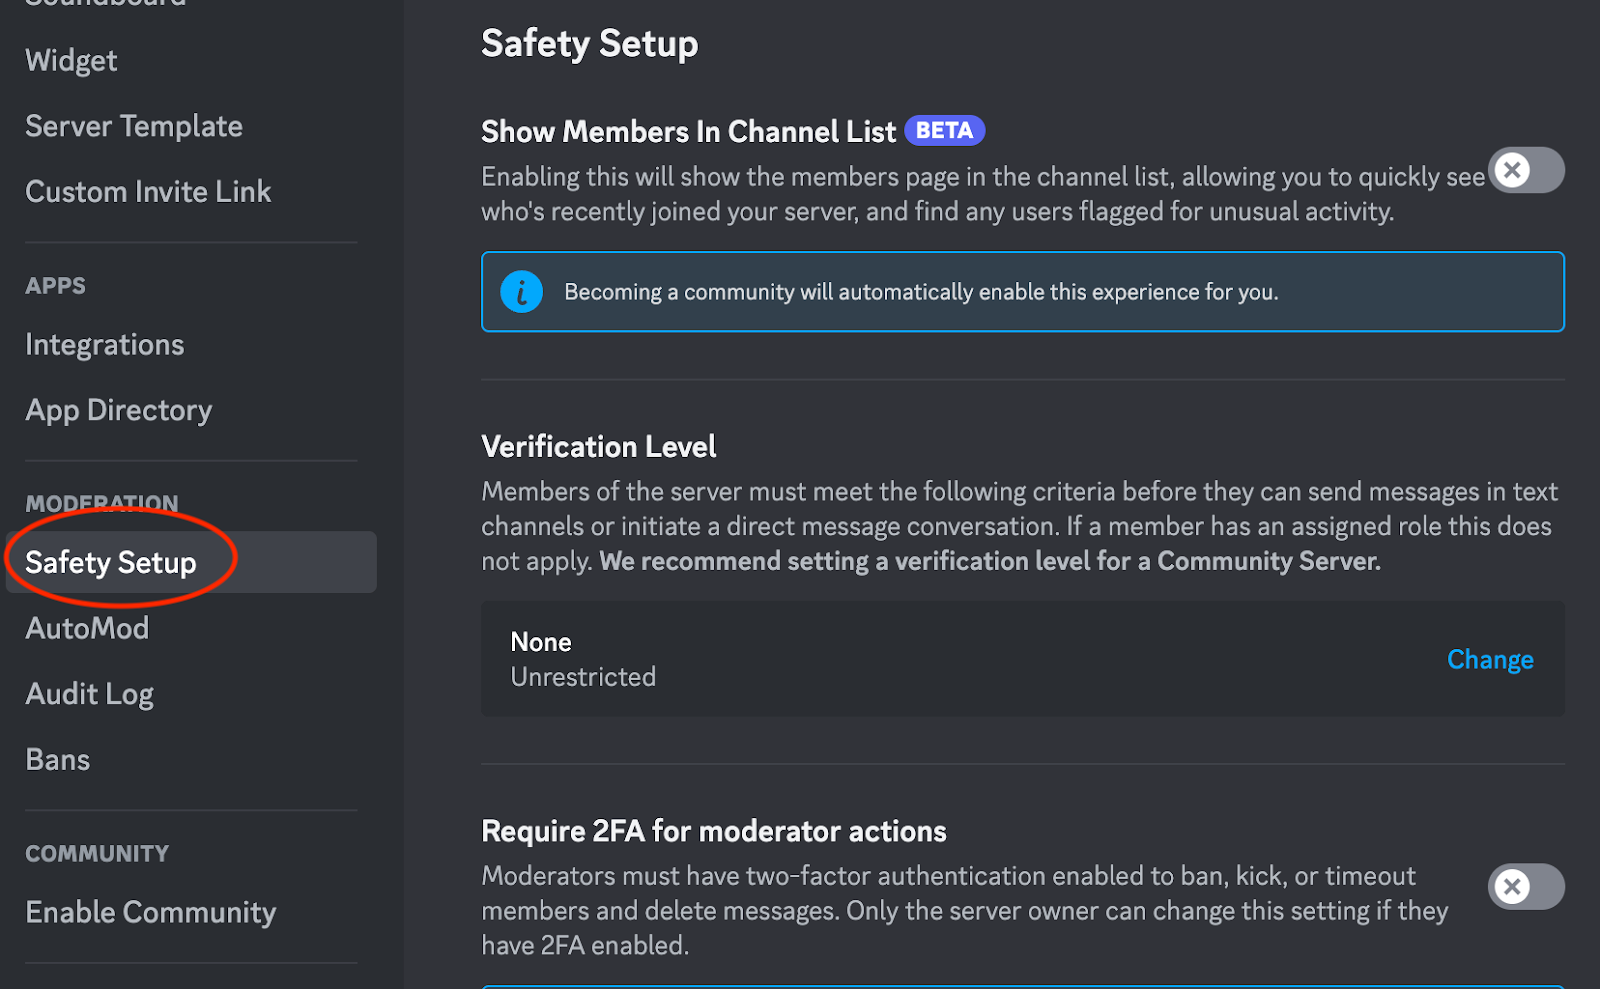Click Change to edit the Verification Level
The width and height of the screenshot is (1600, 989).
tap(1489, 659)
